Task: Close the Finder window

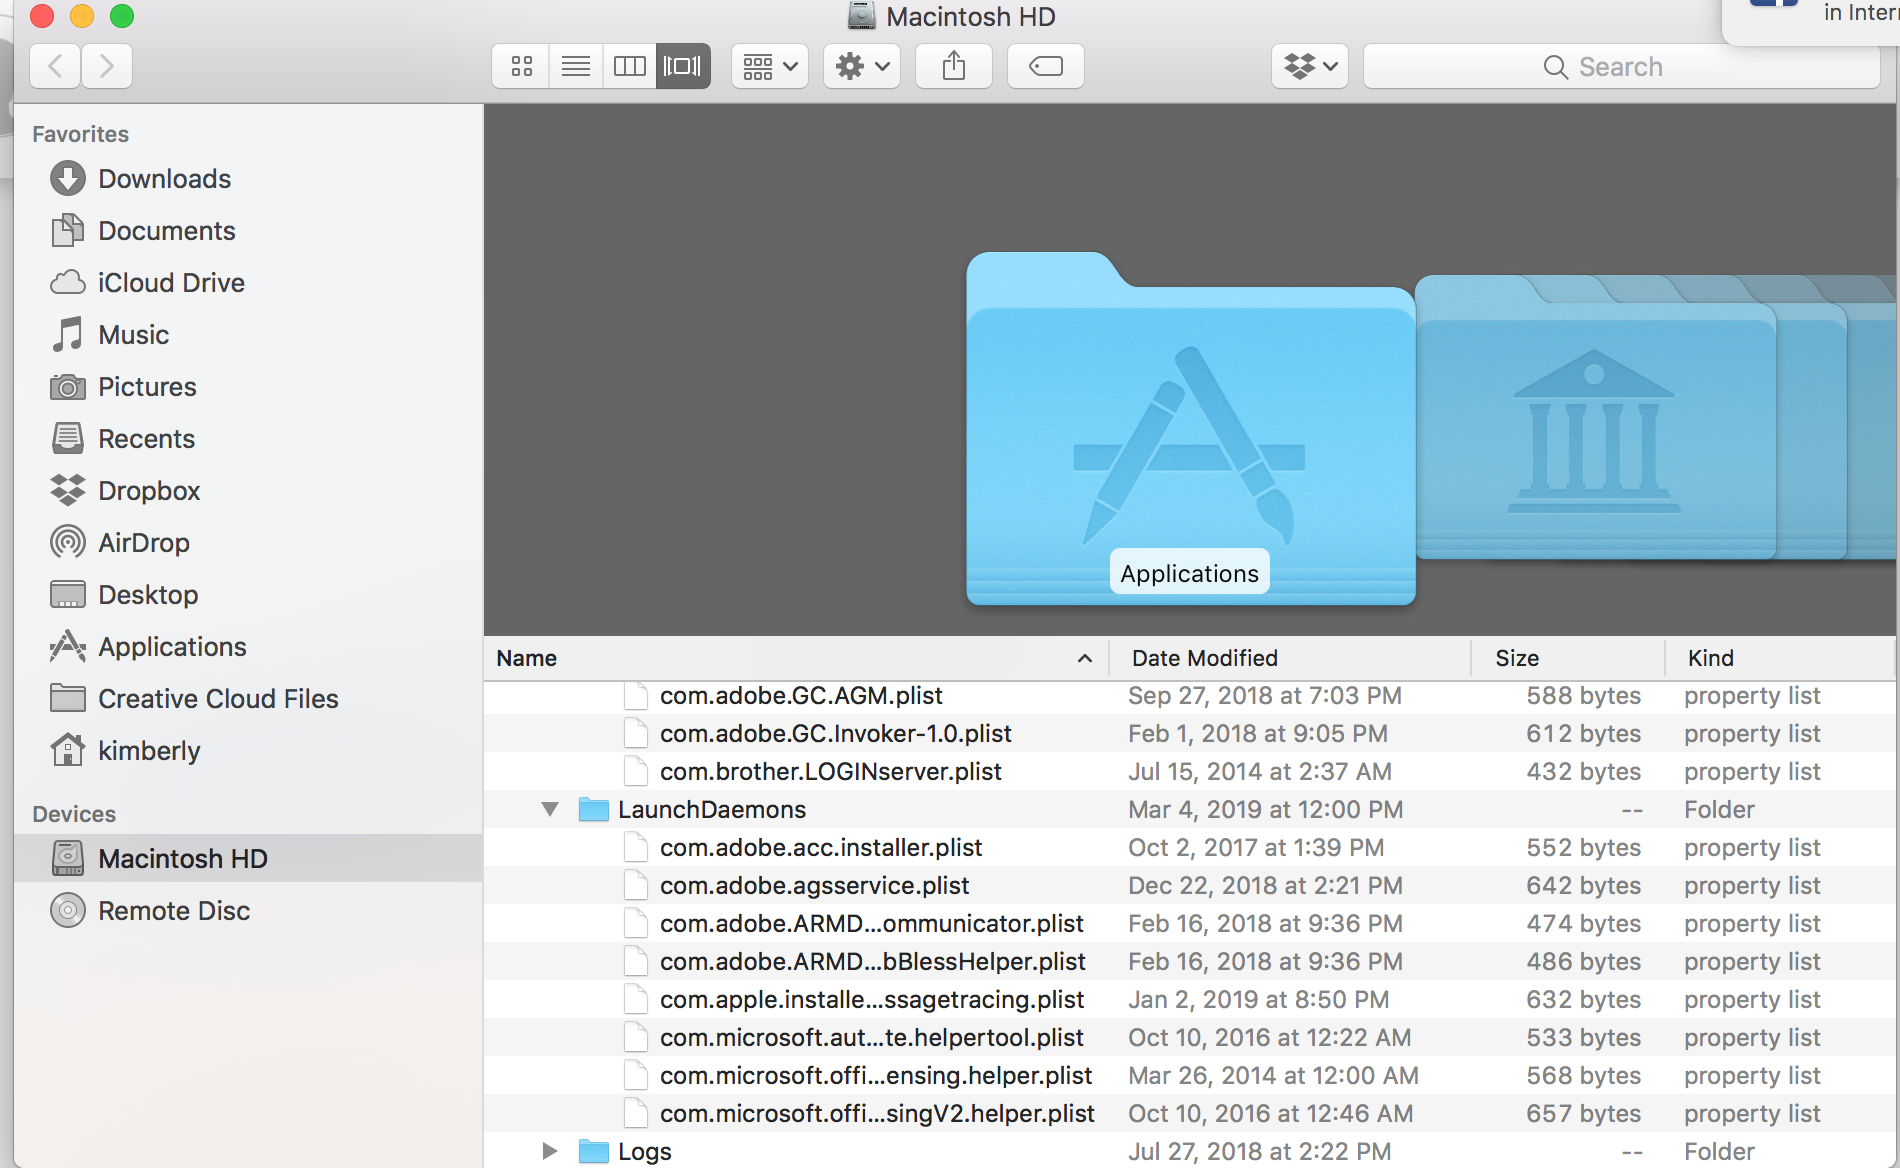Action: pos(42,16)
